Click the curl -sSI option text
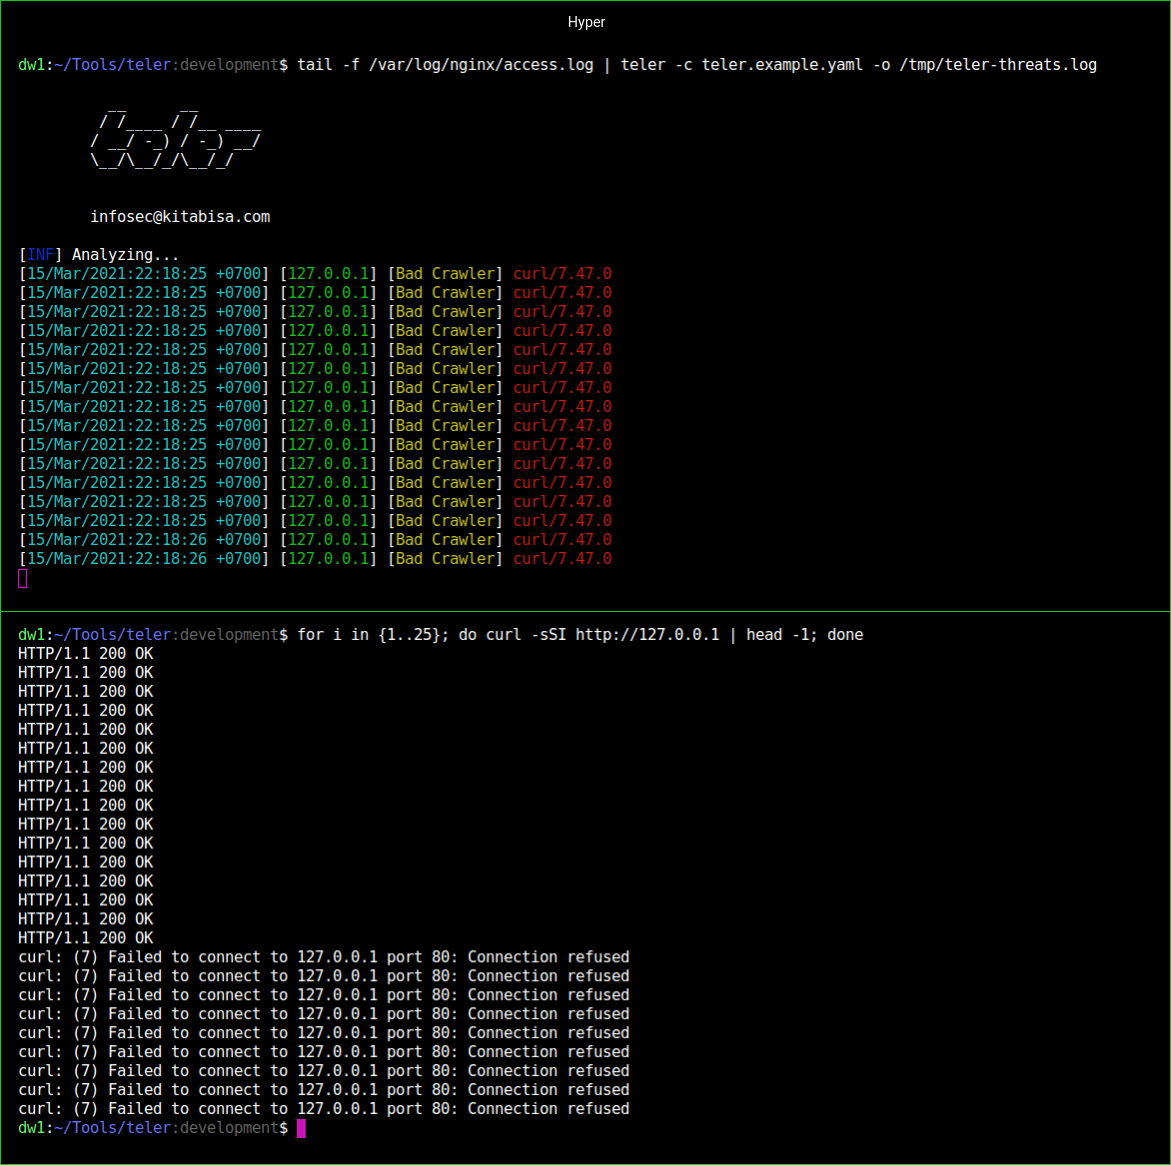 pos(526,635)
